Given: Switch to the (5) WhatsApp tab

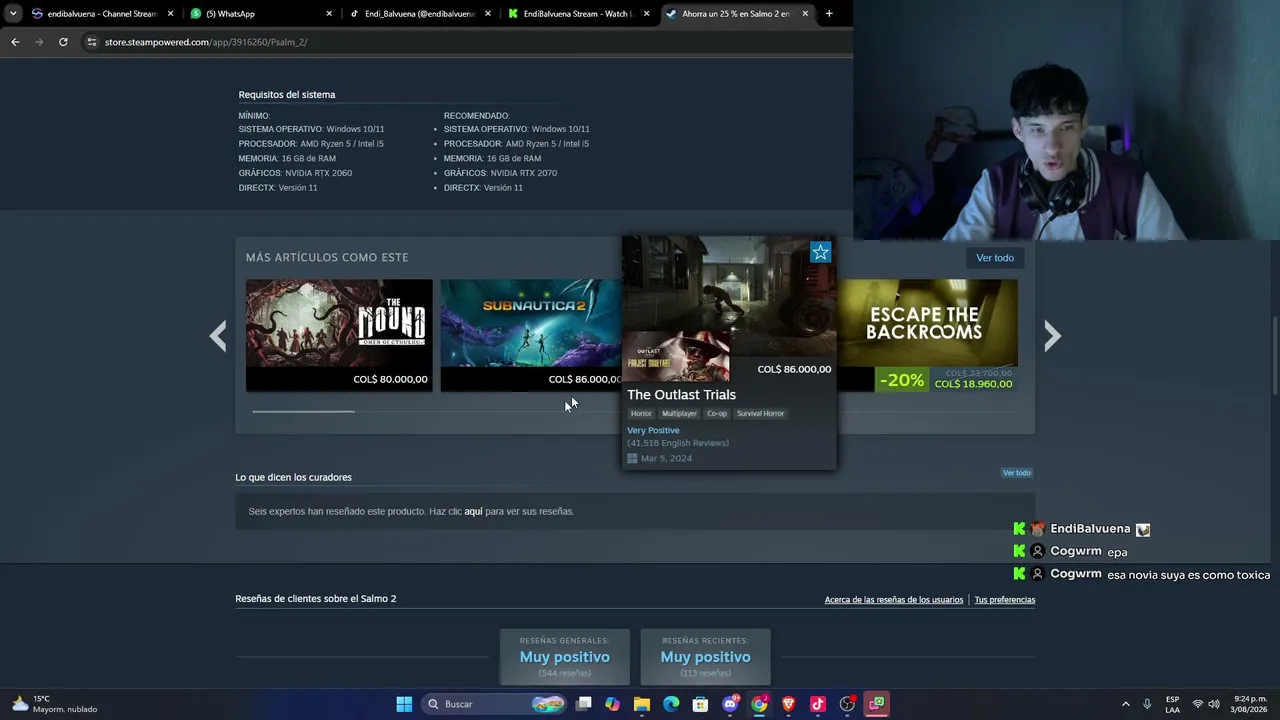Looking at the screenshot, I should pyautogui.click(x=260, y=14).
